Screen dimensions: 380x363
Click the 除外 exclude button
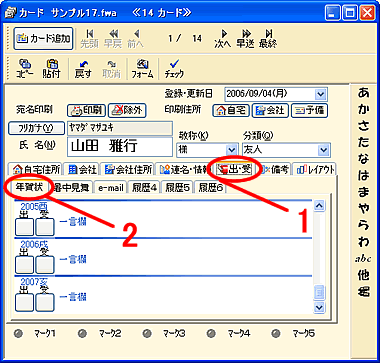pos(127,110)
